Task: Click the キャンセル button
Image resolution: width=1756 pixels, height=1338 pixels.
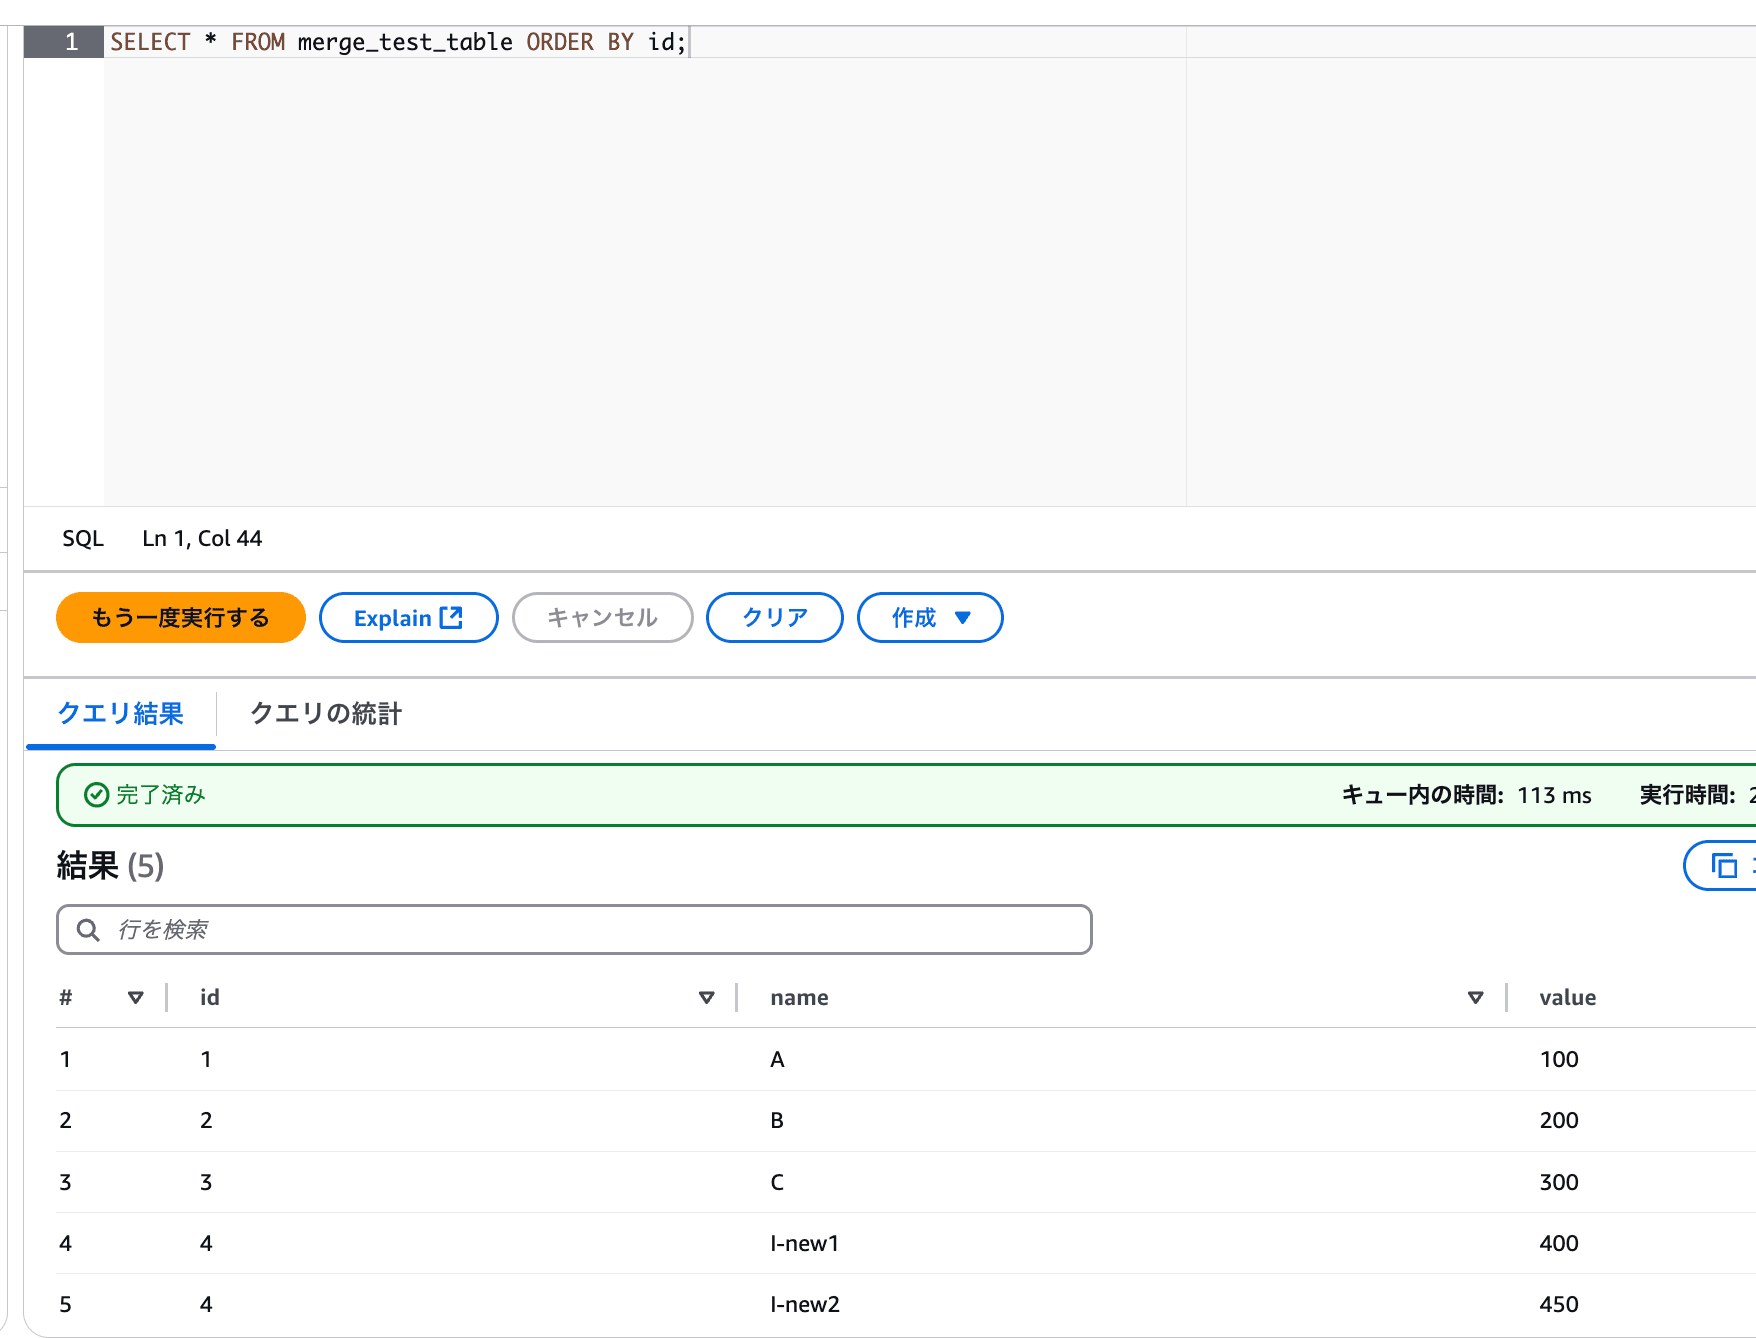Action: (x=602, y=617)
